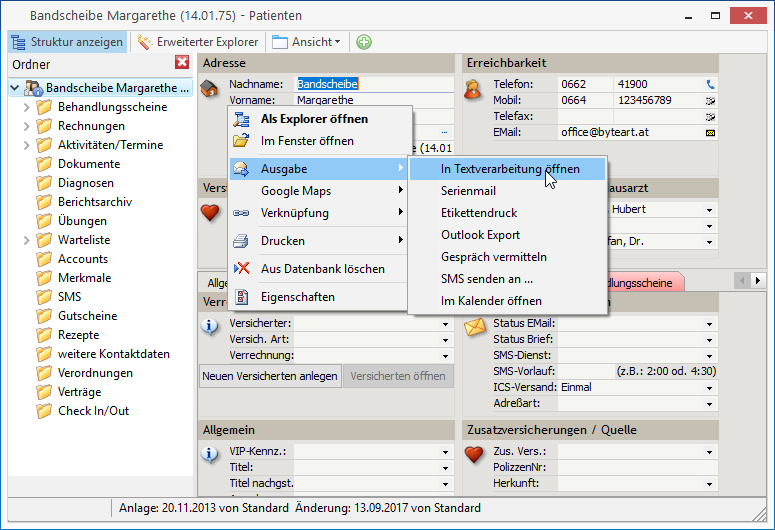Click the phone dial icon beside Telefon

[710, 85]
